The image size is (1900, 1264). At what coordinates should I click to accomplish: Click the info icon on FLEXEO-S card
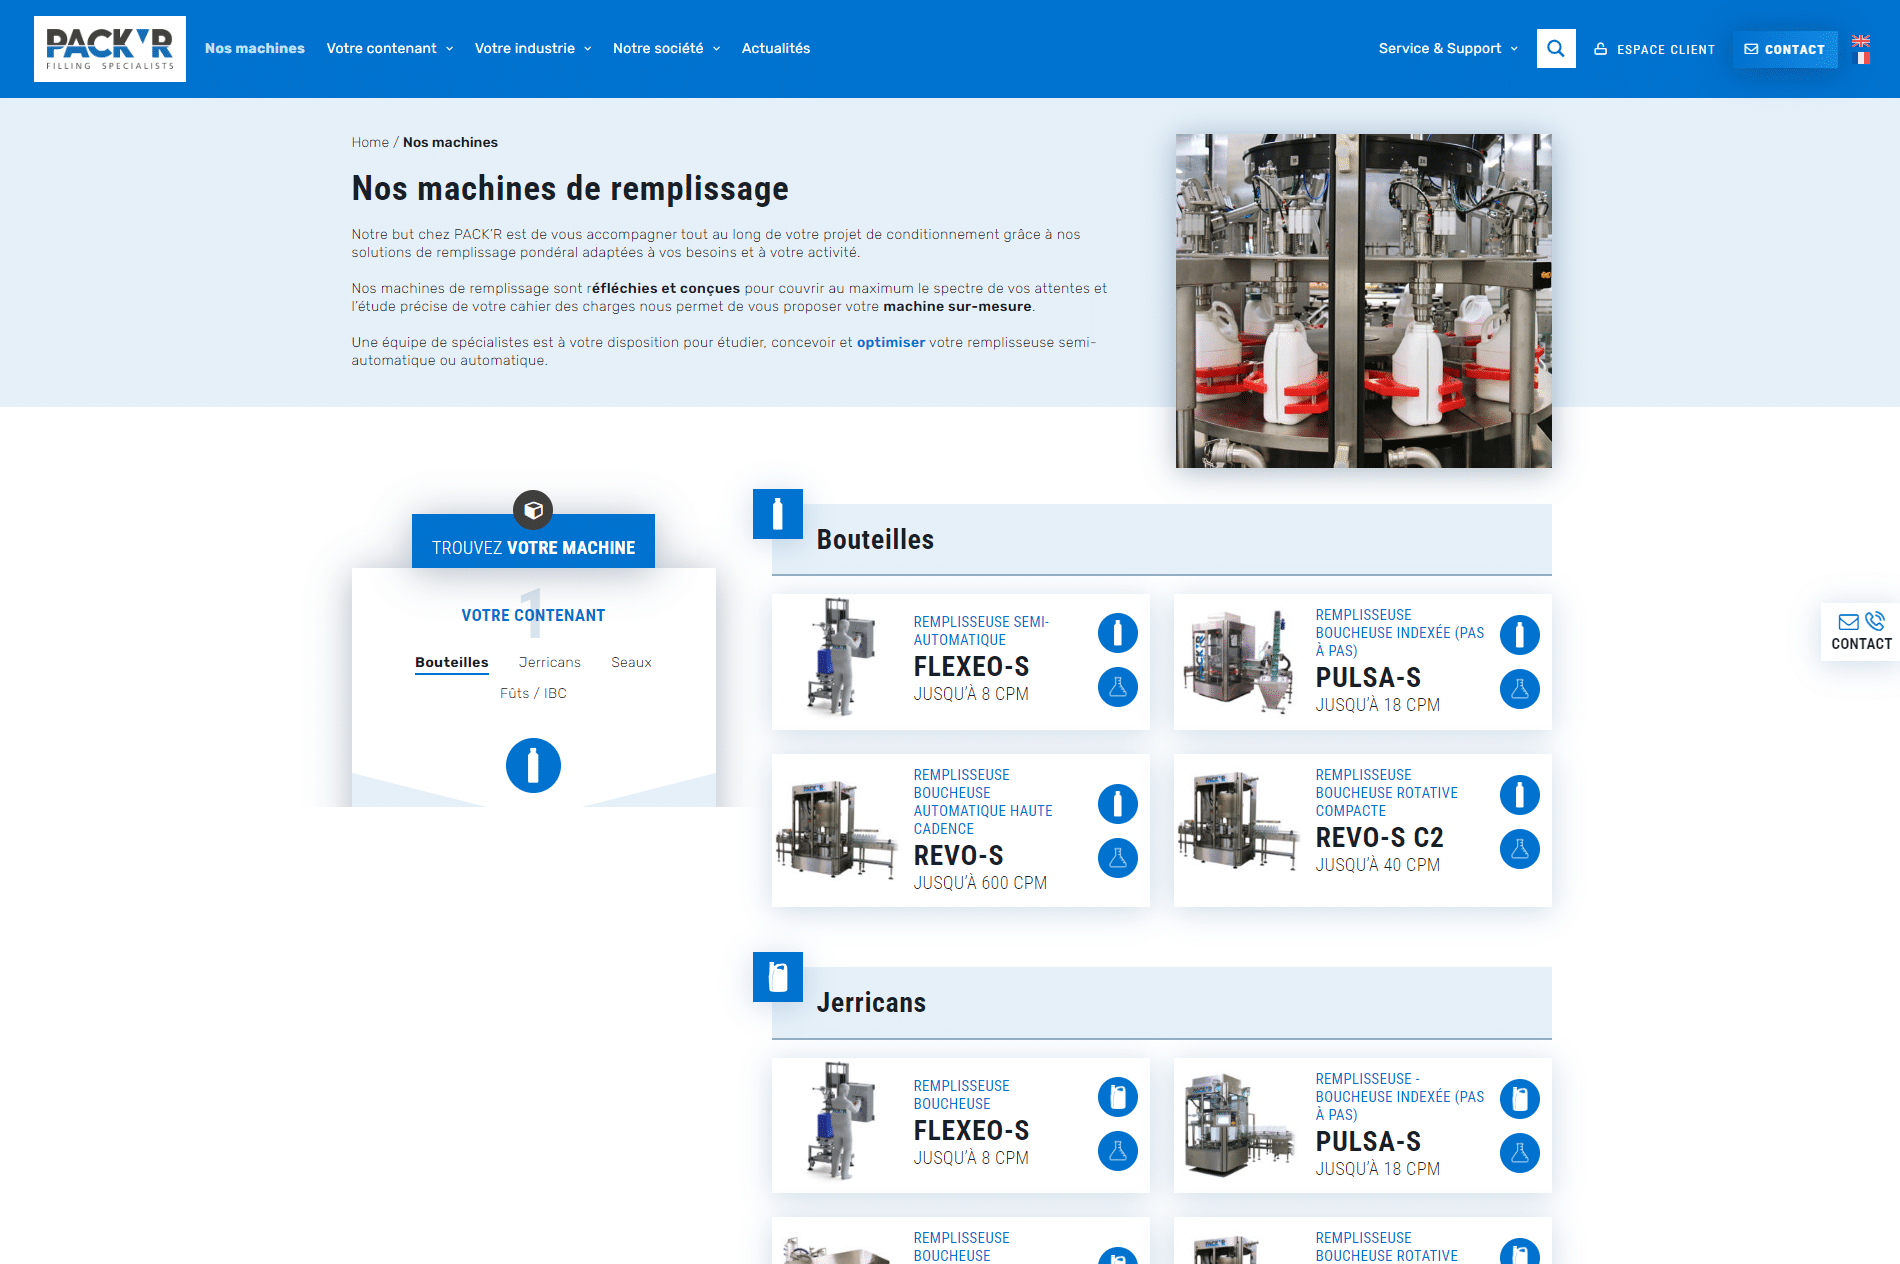(1118, 632)
